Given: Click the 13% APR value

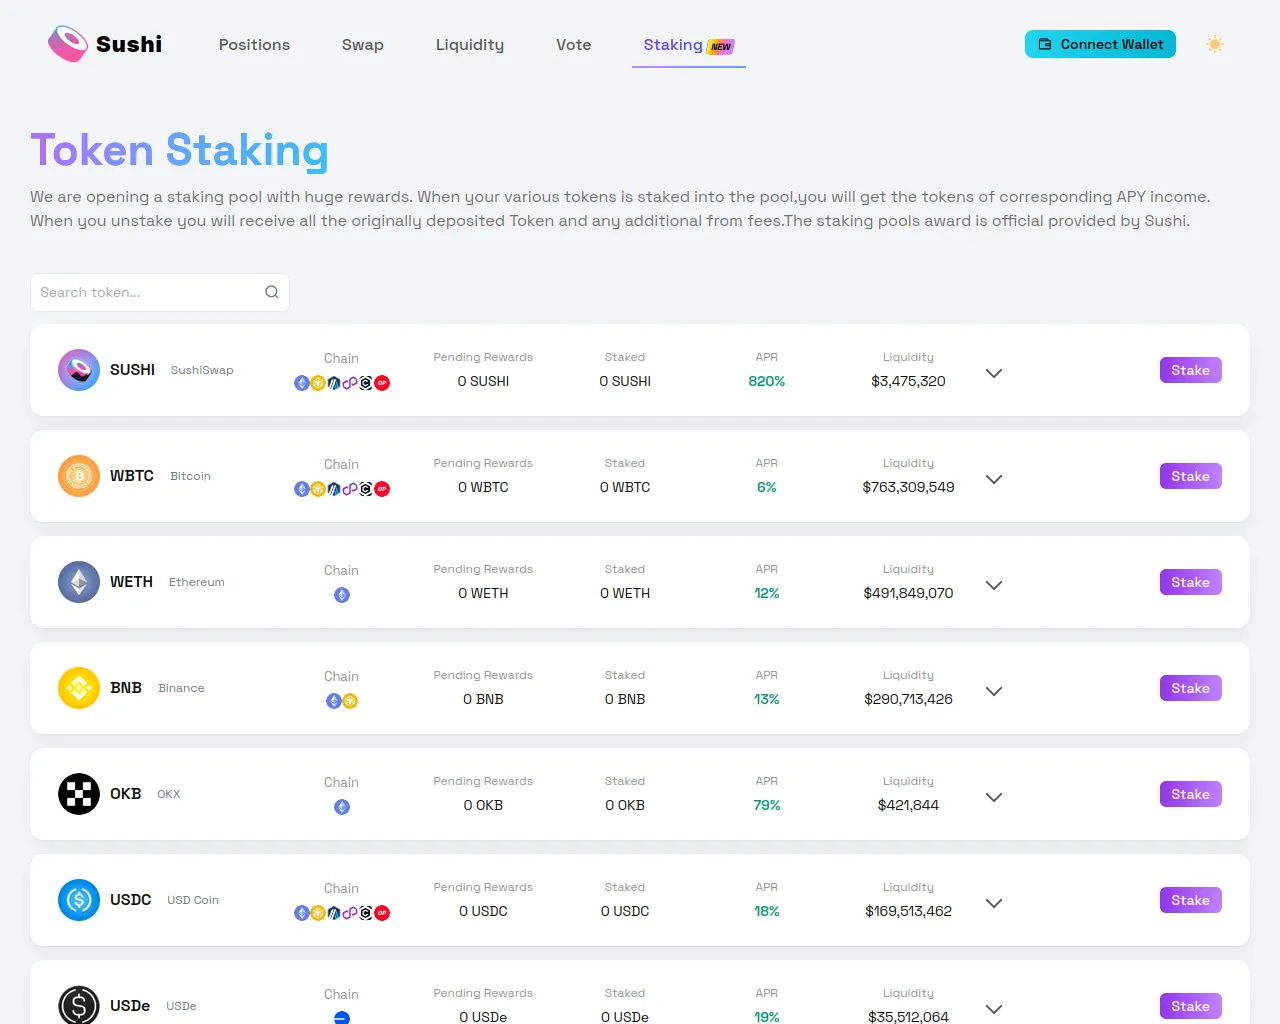Looking at the screenshot, I should click(x=767, y=699).
